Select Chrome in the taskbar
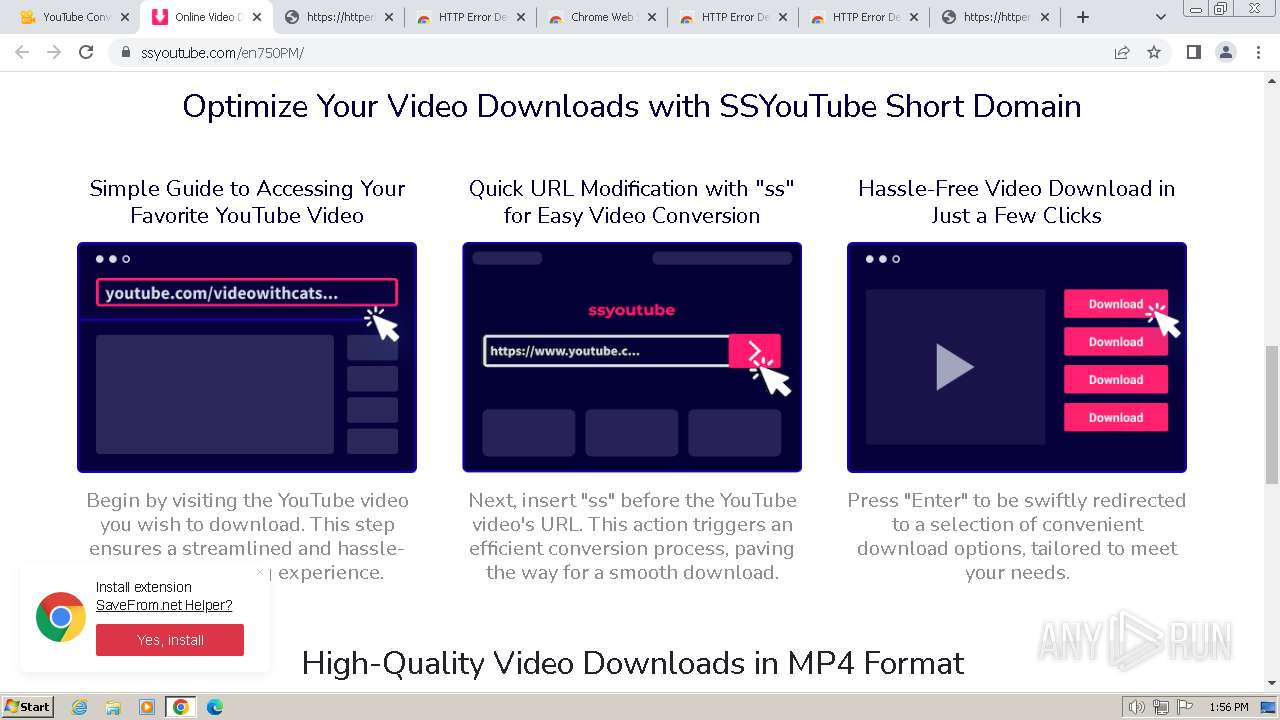Viewport: 1280px width, 720px height. [180, 707]
